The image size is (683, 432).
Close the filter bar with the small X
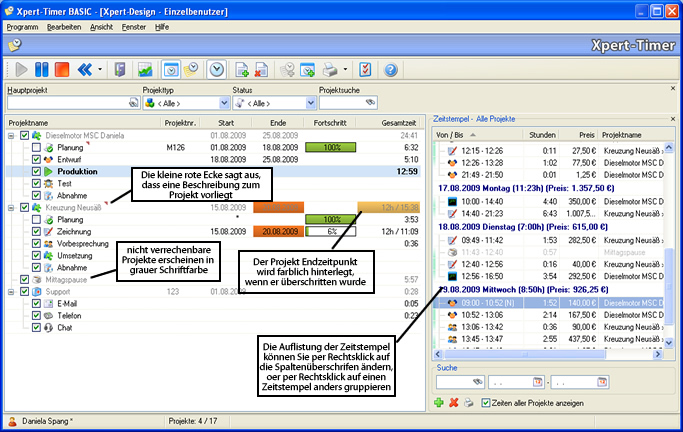pos(673,88)
